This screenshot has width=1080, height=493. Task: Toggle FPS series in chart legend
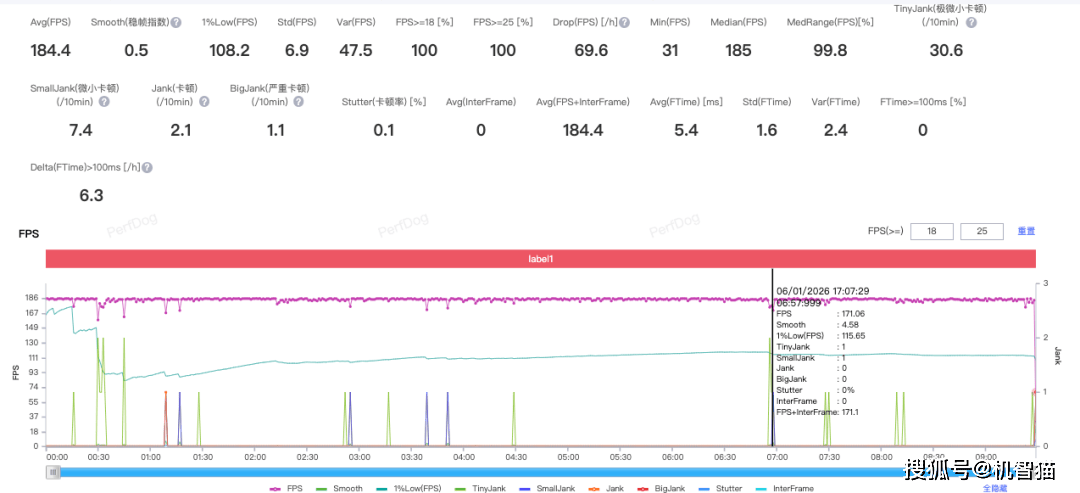(289, 488)
